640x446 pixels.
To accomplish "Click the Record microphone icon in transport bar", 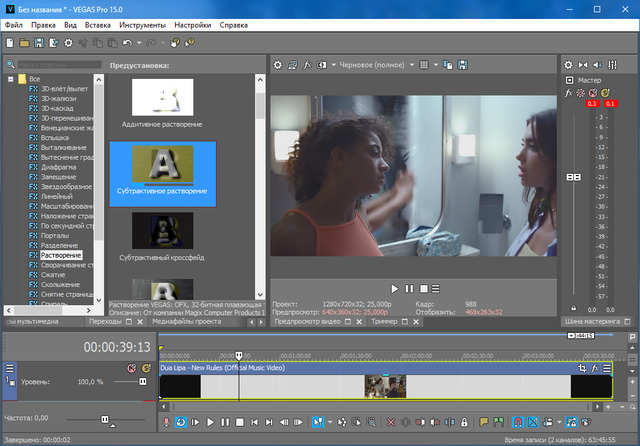I will click(166, 422).
